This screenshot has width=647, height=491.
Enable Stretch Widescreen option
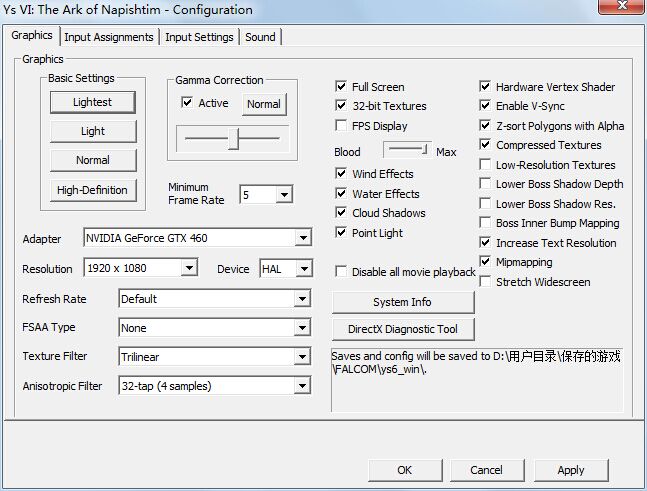coord(486,282)
